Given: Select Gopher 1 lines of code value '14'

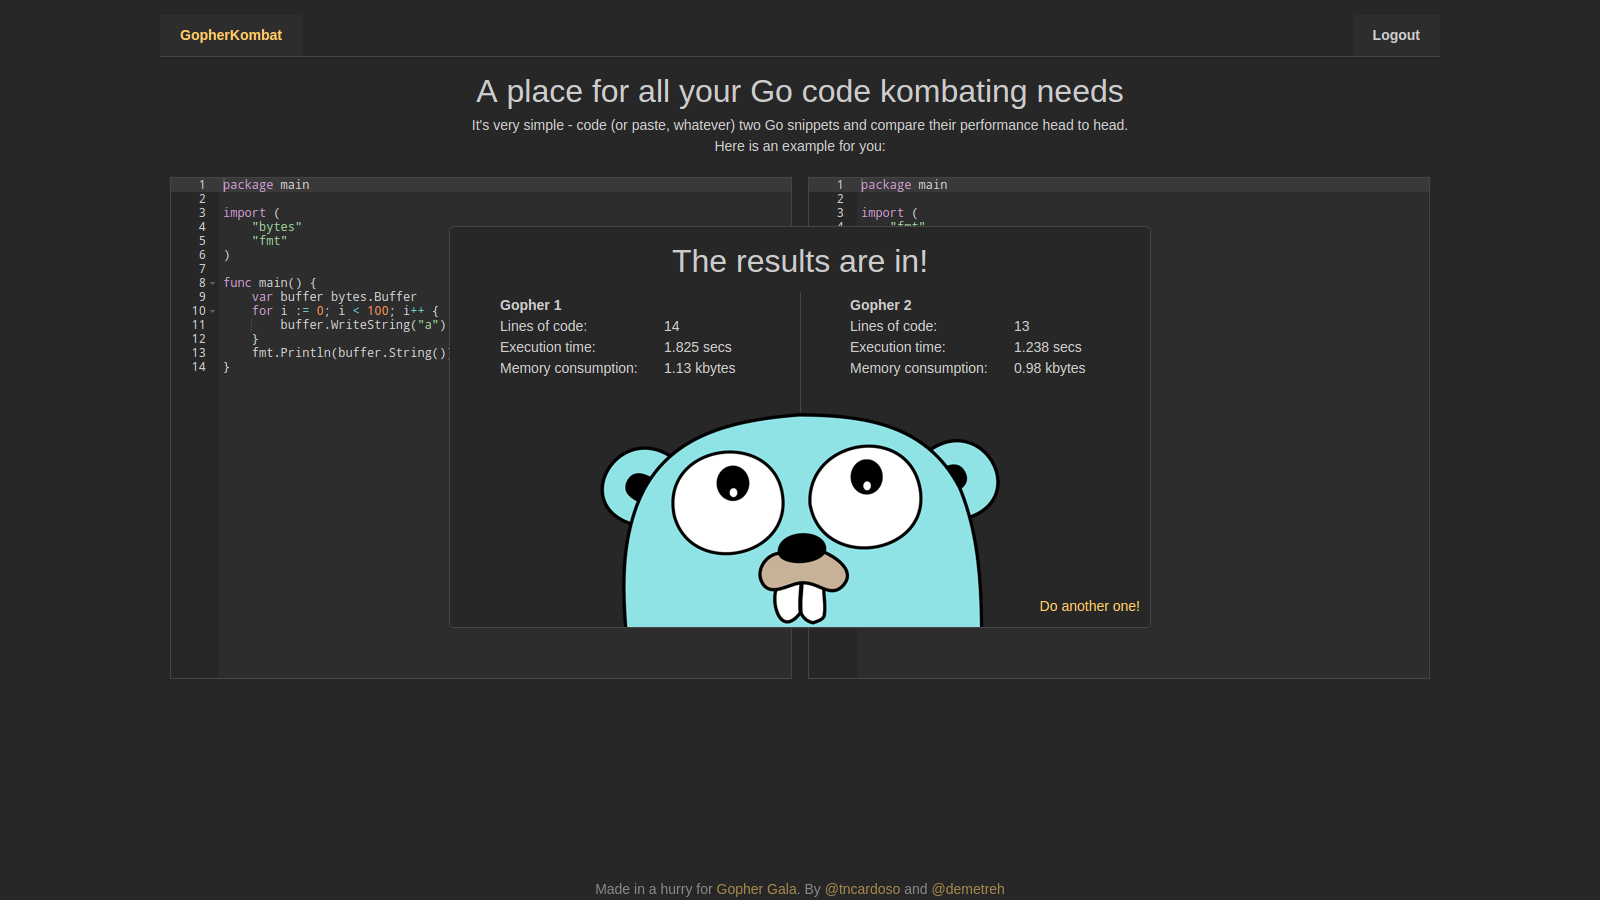Looking at the screenshot, I should coord(672,326).
